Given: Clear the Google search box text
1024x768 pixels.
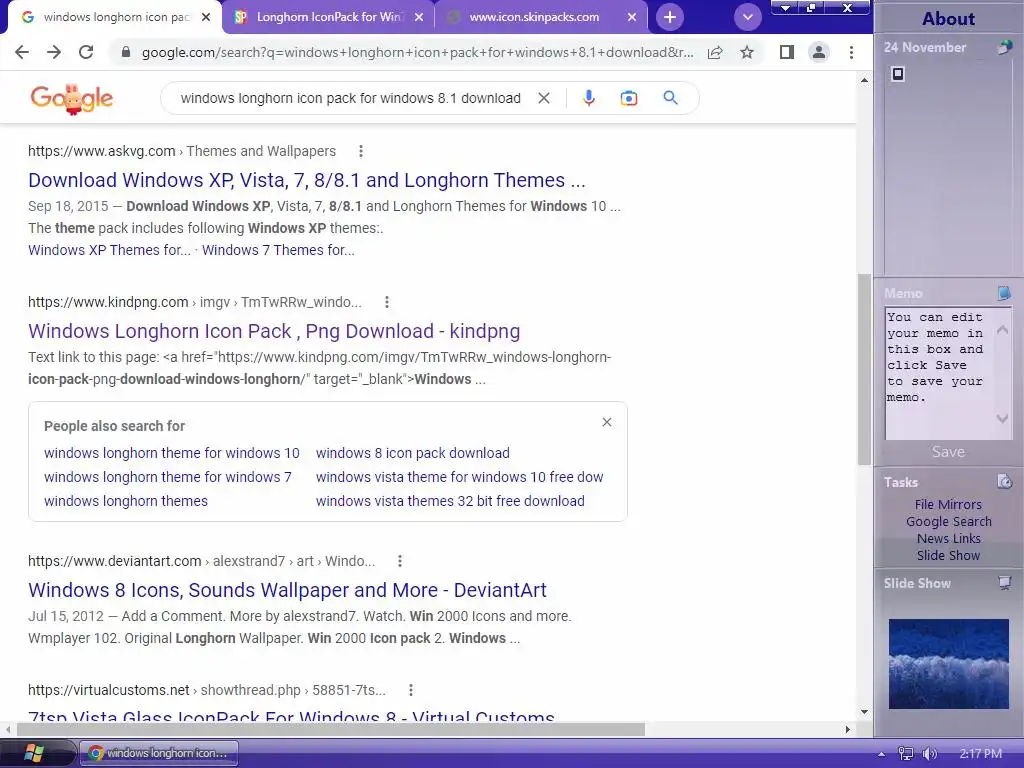Looking at the screenshot, I should pos(543,98).
